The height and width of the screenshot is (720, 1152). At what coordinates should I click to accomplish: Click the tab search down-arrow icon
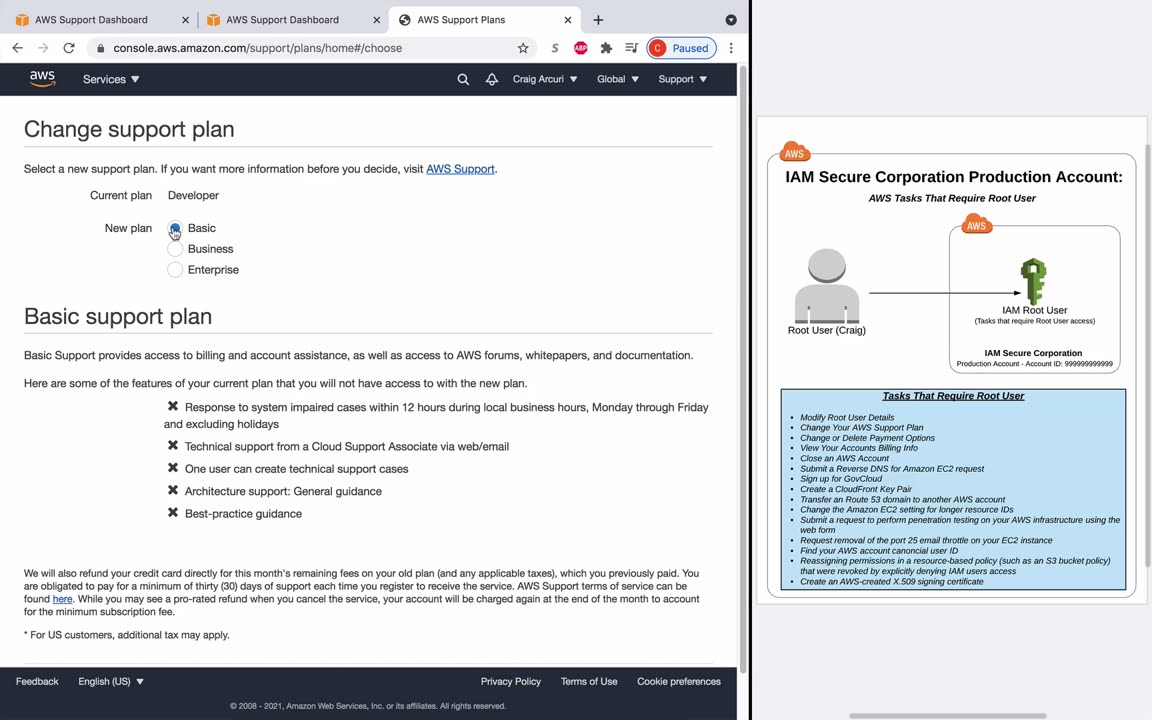pyautogui.click(x=731, y=20)
